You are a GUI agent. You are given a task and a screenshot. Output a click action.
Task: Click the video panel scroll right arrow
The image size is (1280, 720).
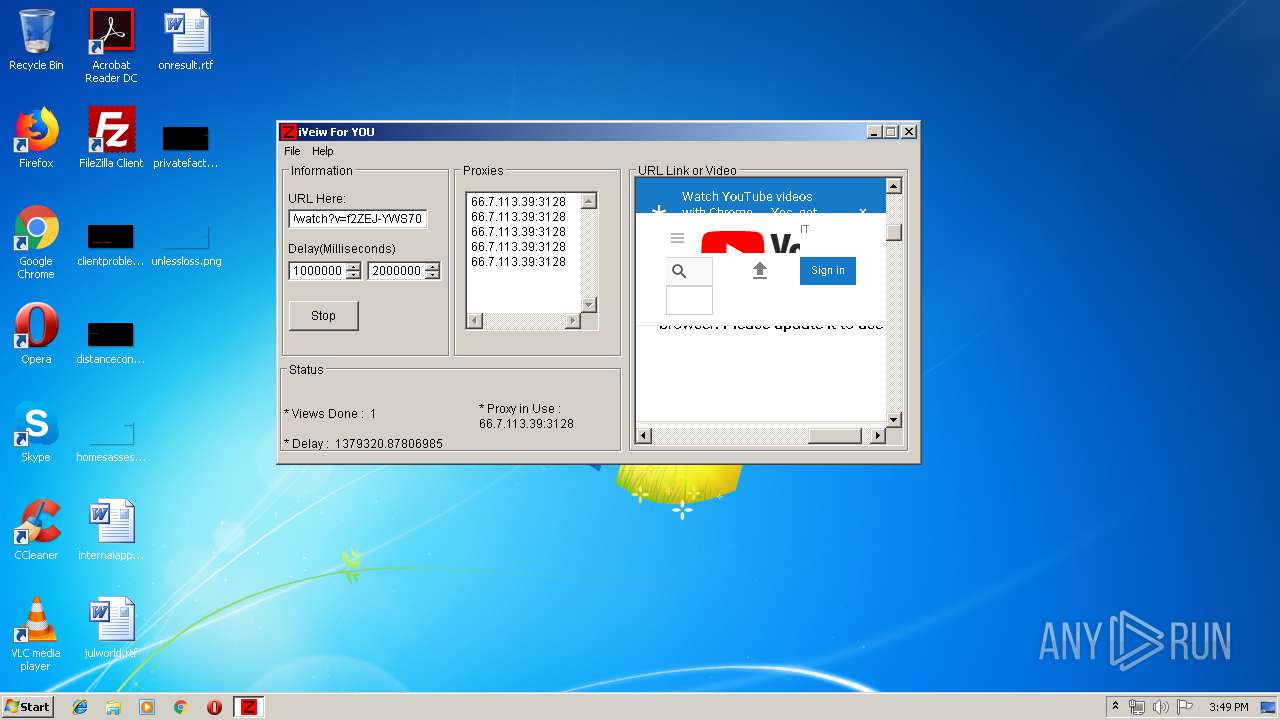click(878, 436)
